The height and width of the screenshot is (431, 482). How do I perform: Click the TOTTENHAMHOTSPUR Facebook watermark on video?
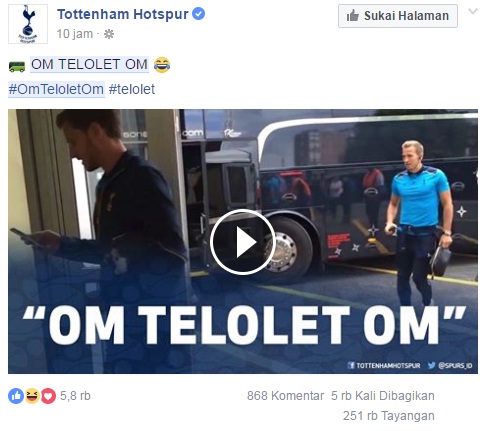[x=384, y=365]
